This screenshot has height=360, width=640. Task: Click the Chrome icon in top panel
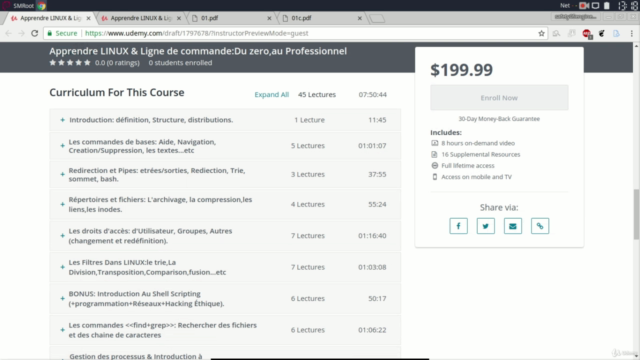[x=42, y=6]
